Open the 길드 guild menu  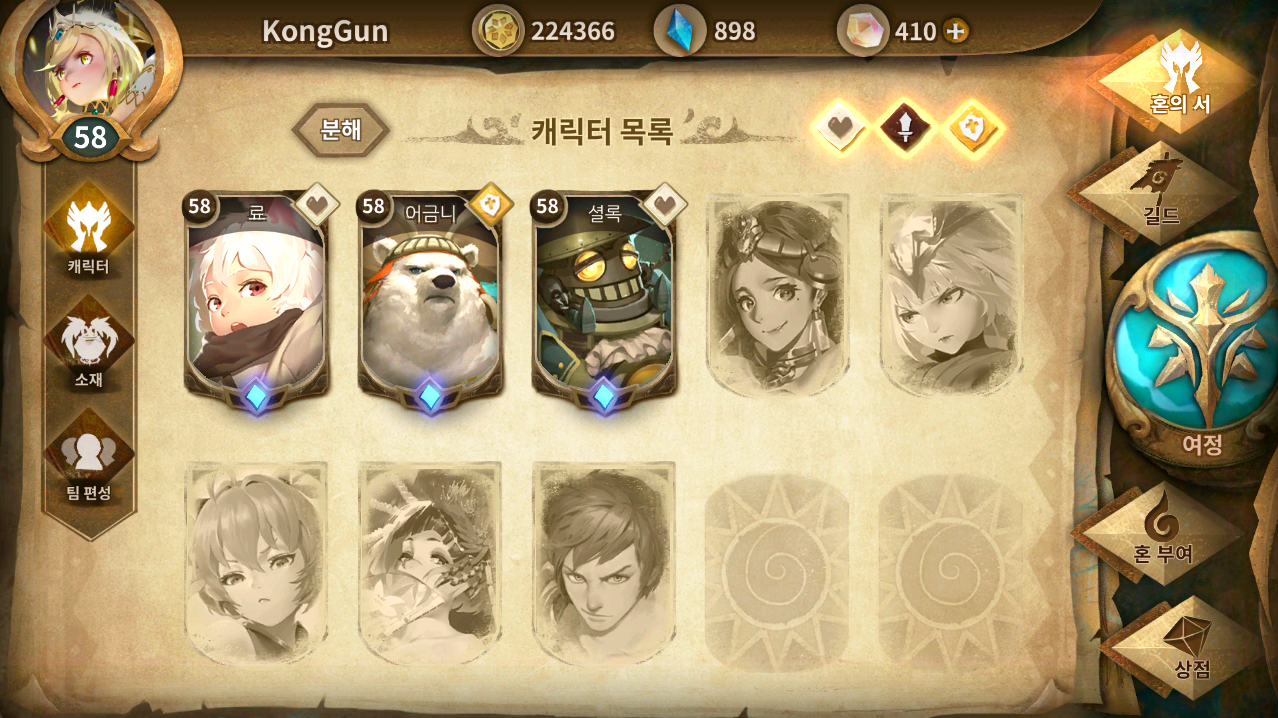[x=1155, y=190]
